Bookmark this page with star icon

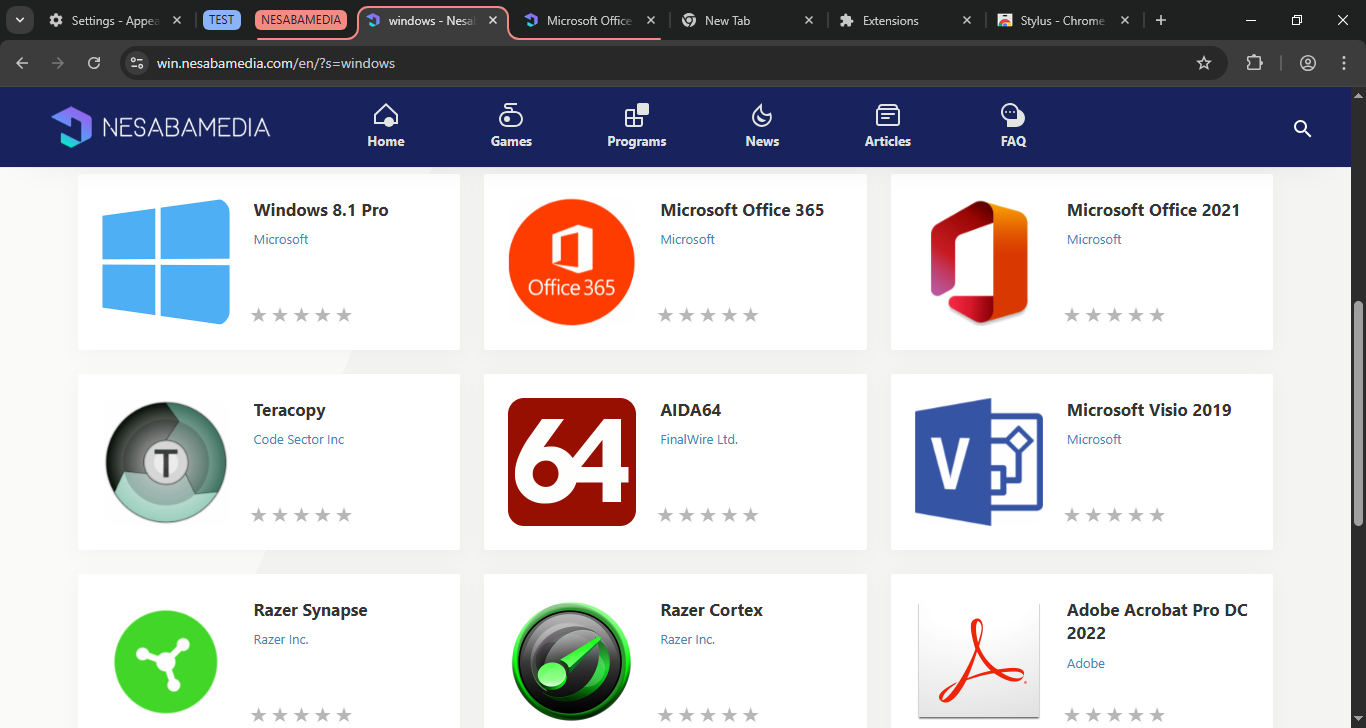[1204, 63]
